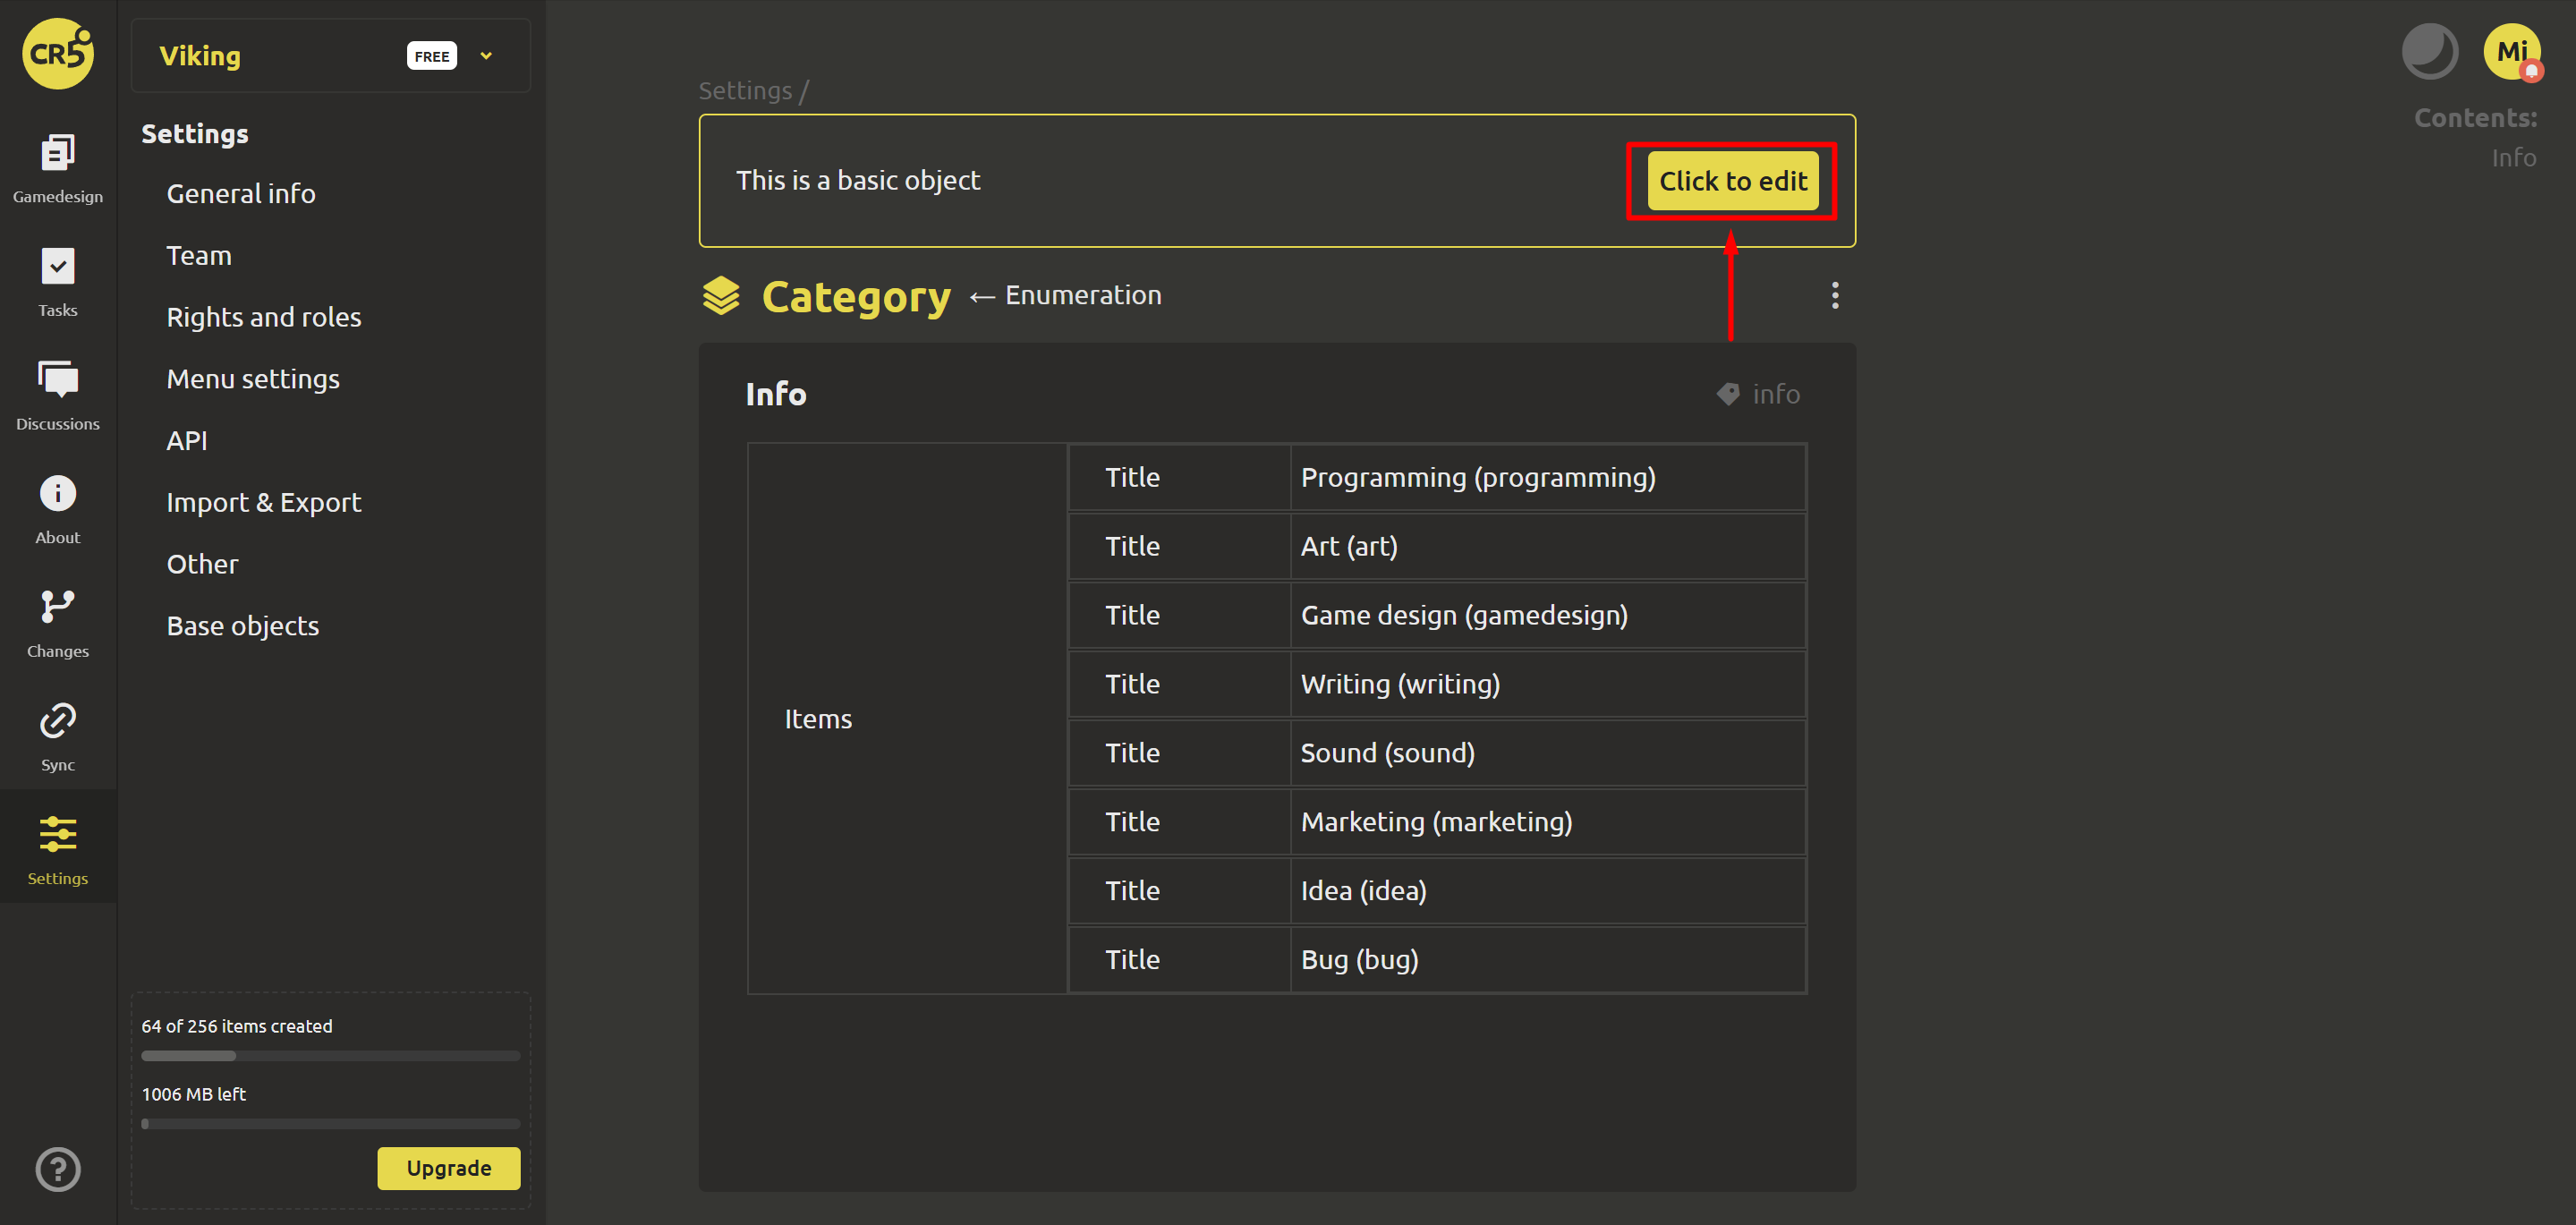Click '64 of 256 items created' text
This screenshot has height=1225, width=2576.
click(237, 1026)
